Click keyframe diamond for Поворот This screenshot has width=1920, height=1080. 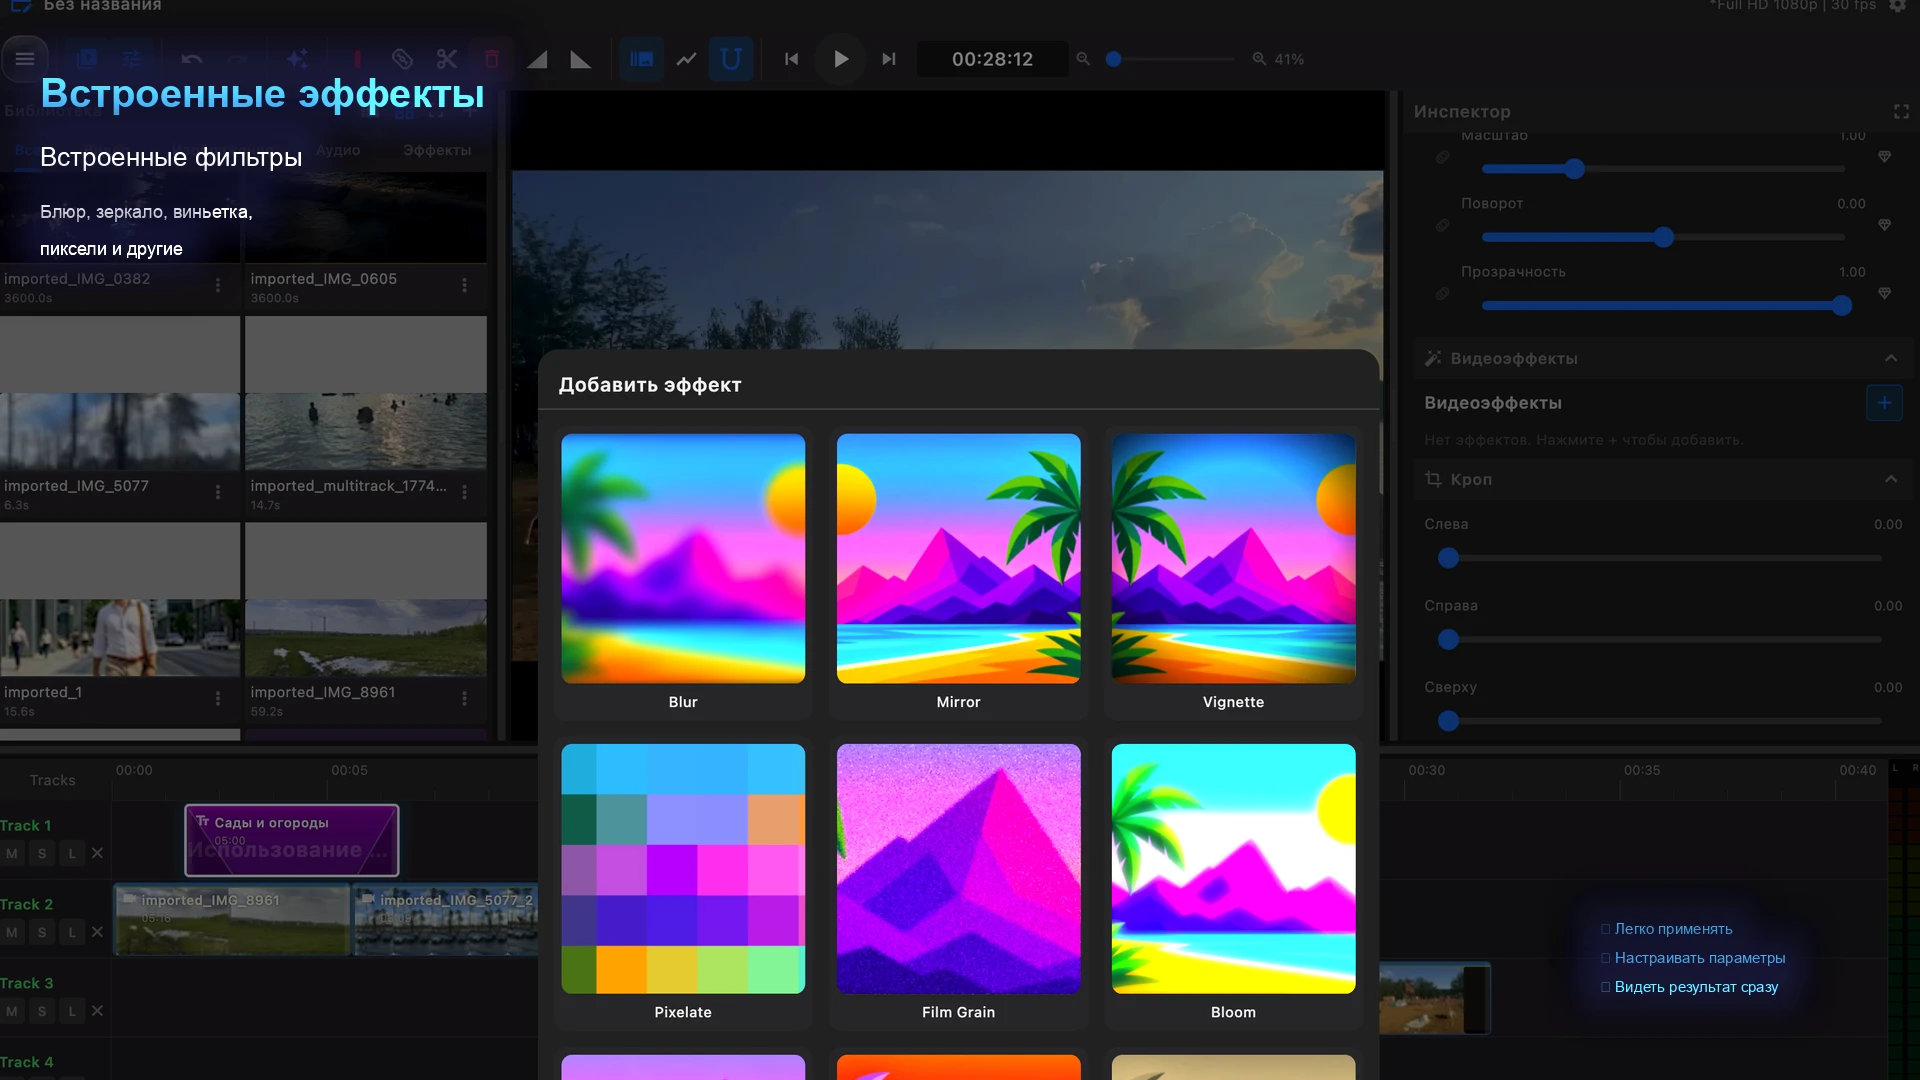(x=1884, y=225)
